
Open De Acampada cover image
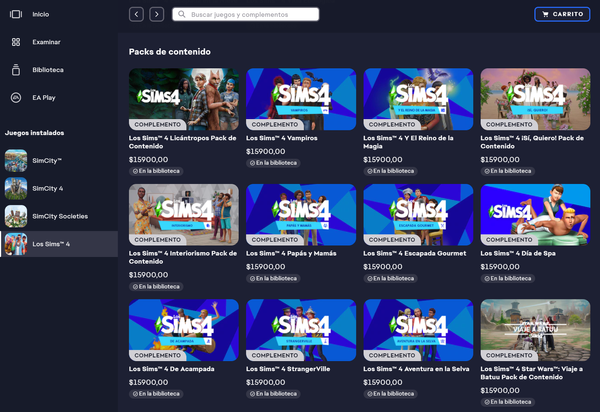(184, 330)
